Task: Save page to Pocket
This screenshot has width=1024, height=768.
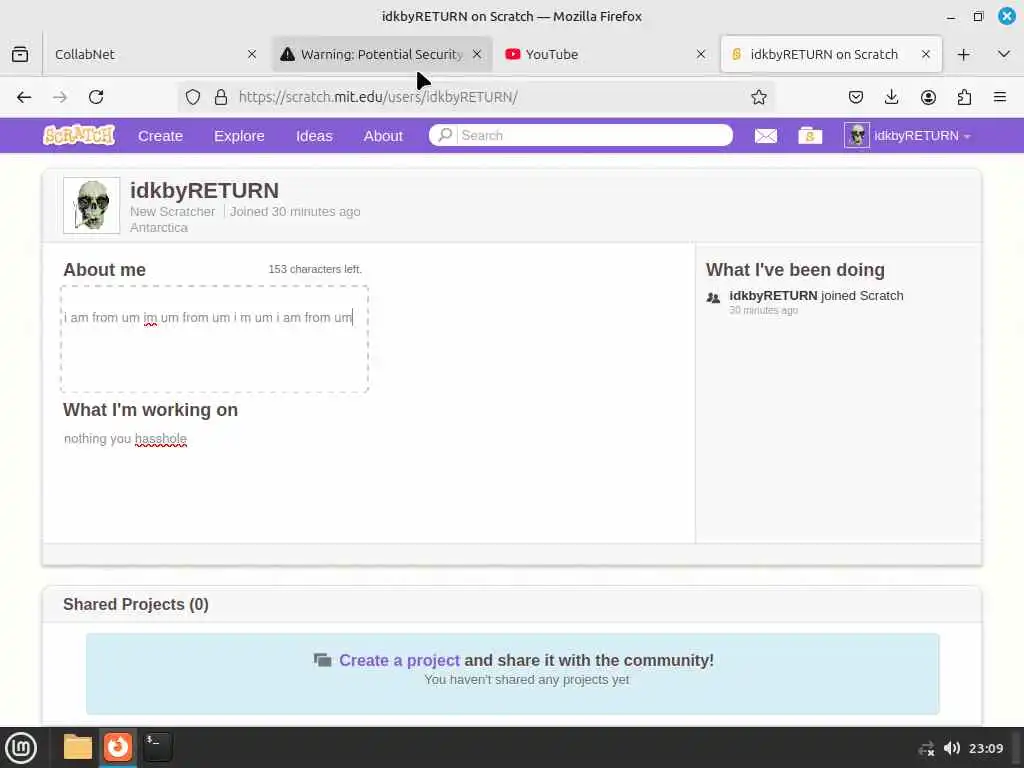Action: pyautogui.click(x=856, y=97)
